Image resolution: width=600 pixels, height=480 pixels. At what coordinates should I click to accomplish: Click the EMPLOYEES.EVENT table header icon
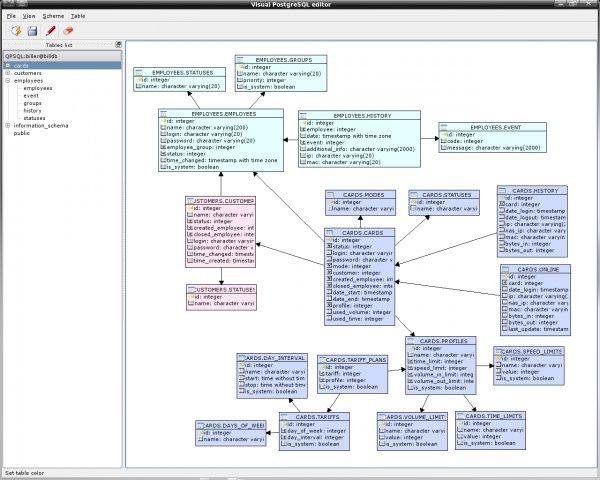pyautogui.click(x=441, y=127)
